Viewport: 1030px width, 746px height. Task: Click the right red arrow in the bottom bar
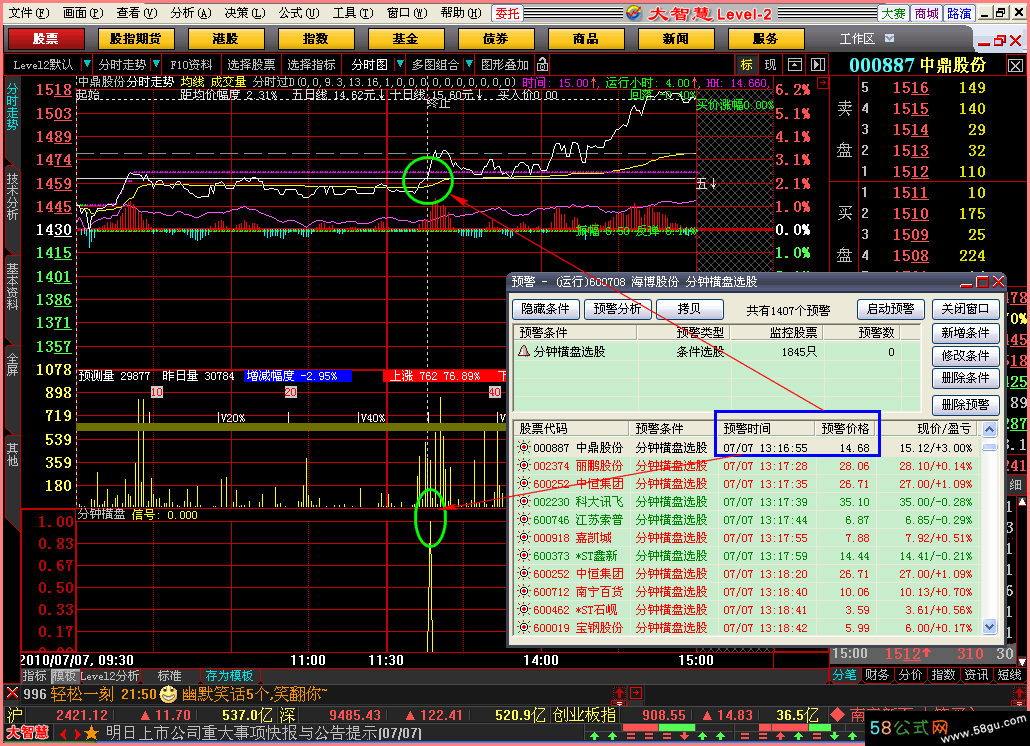[76, 734]
